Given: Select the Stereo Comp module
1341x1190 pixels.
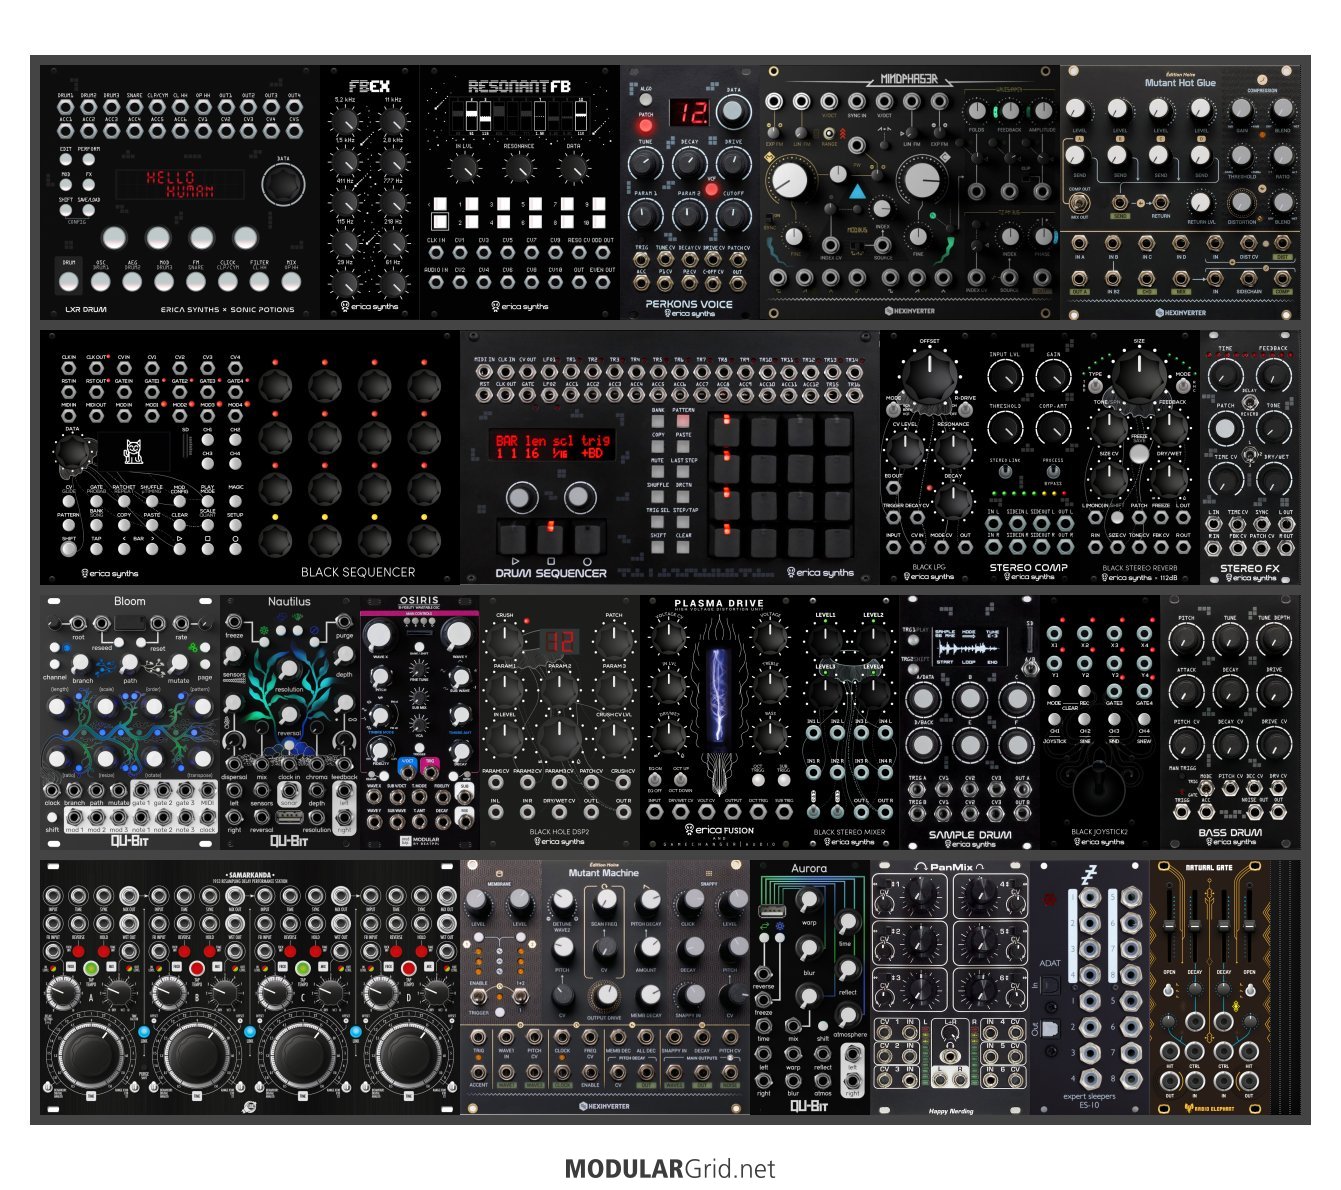Looking at the screenshot, I should [x=1030, y=457].
